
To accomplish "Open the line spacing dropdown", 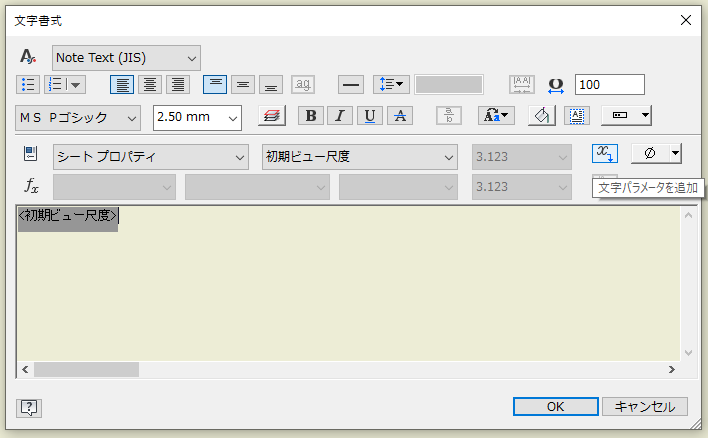I will (x=391, y=84).
